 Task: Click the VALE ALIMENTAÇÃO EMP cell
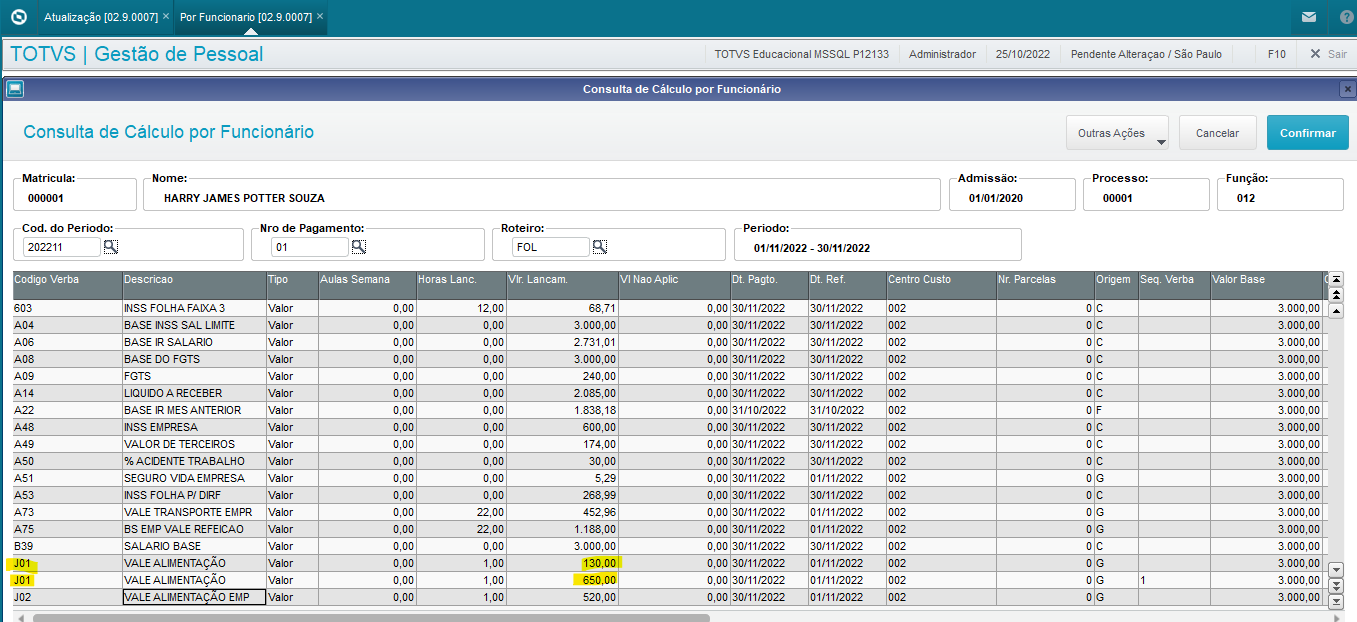(195, 597)
